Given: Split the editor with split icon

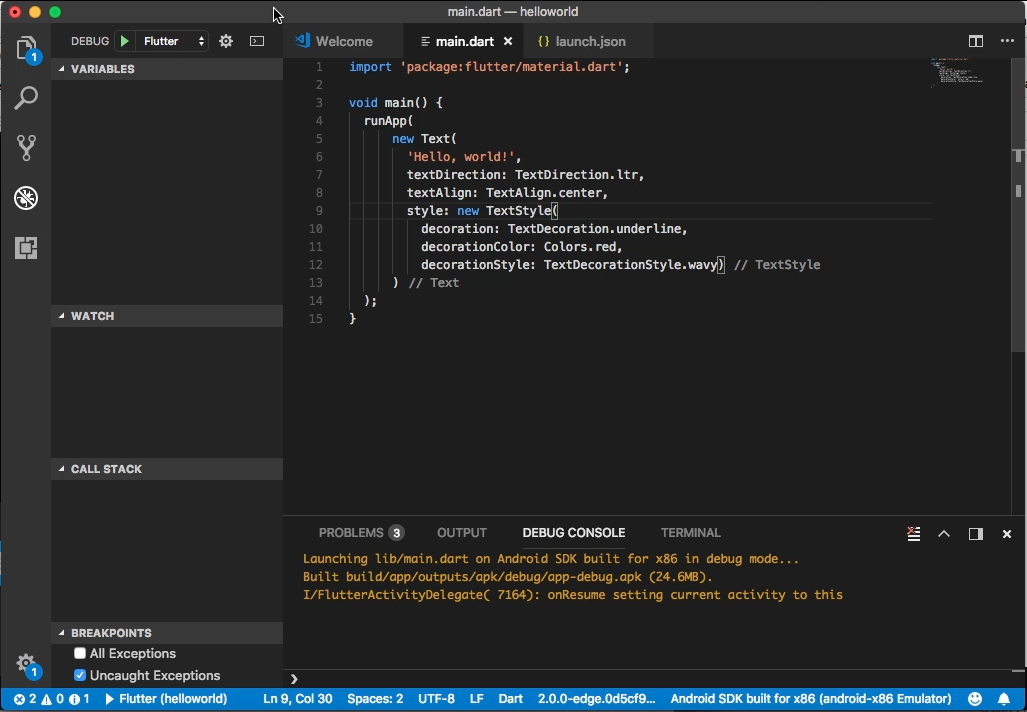Looking at the screenshot, I should click(976, 41).
